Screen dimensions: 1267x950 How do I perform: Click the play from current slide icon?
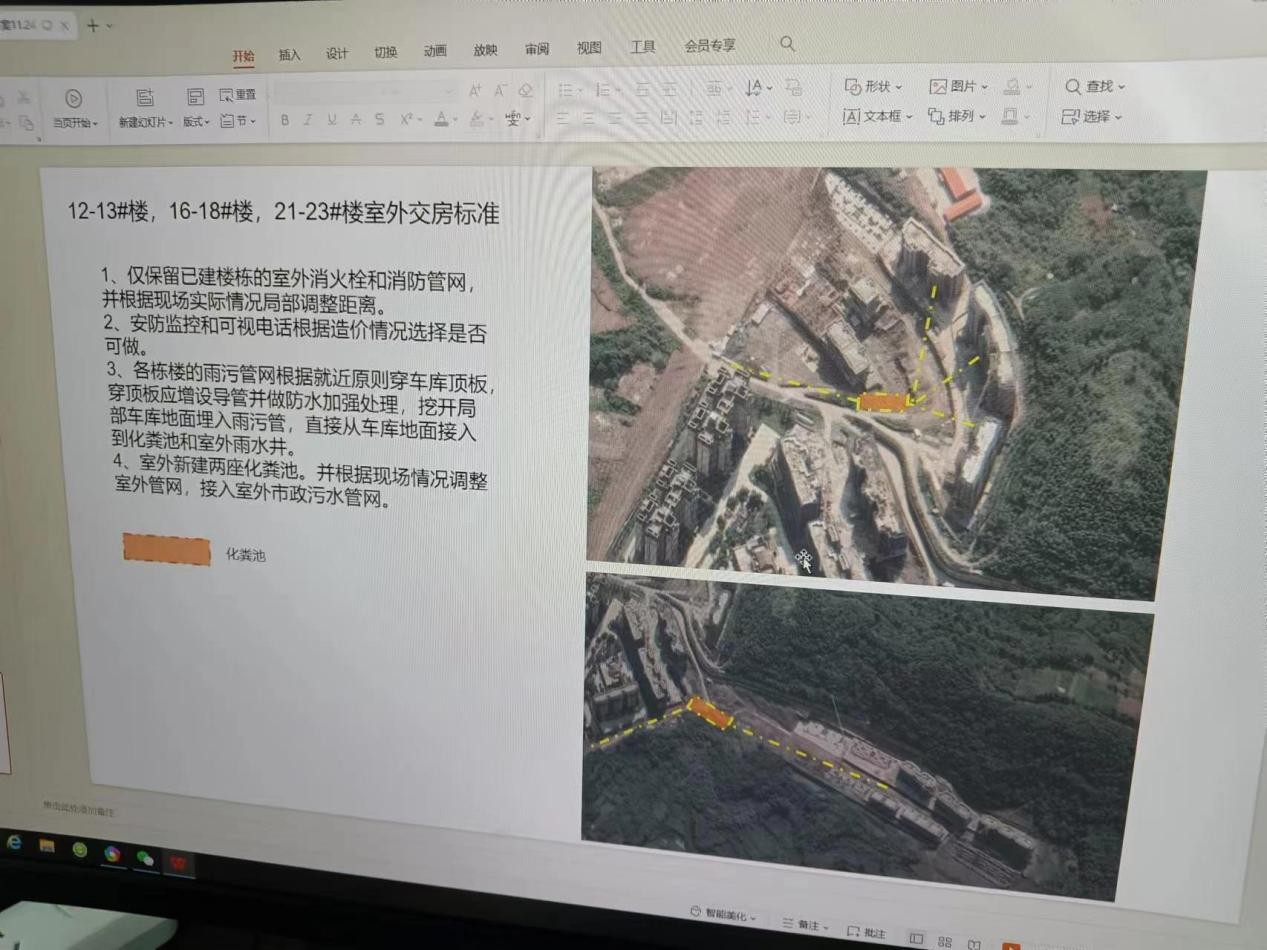(73, 98)
